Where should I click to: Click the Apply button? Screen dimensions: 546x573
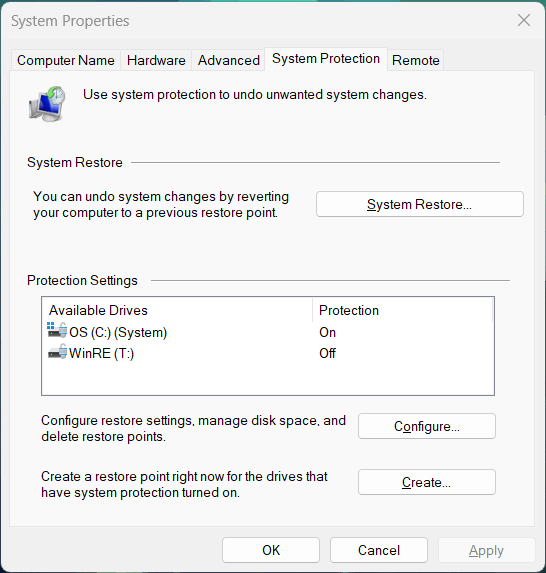486,550
